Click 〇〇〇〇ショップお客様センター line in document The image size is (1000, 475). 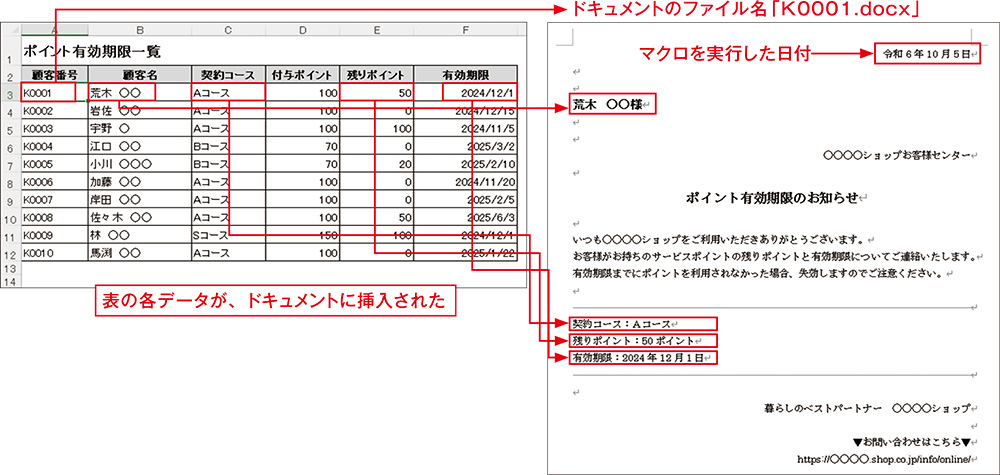[x=896, y=155]
